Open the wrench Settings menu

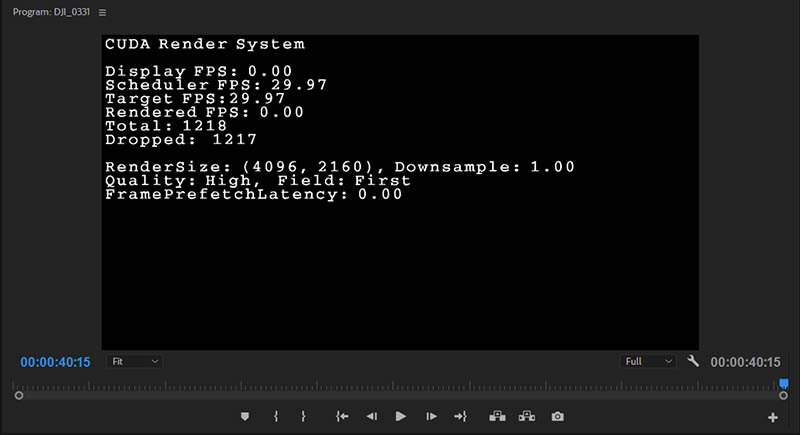[692, 361]
